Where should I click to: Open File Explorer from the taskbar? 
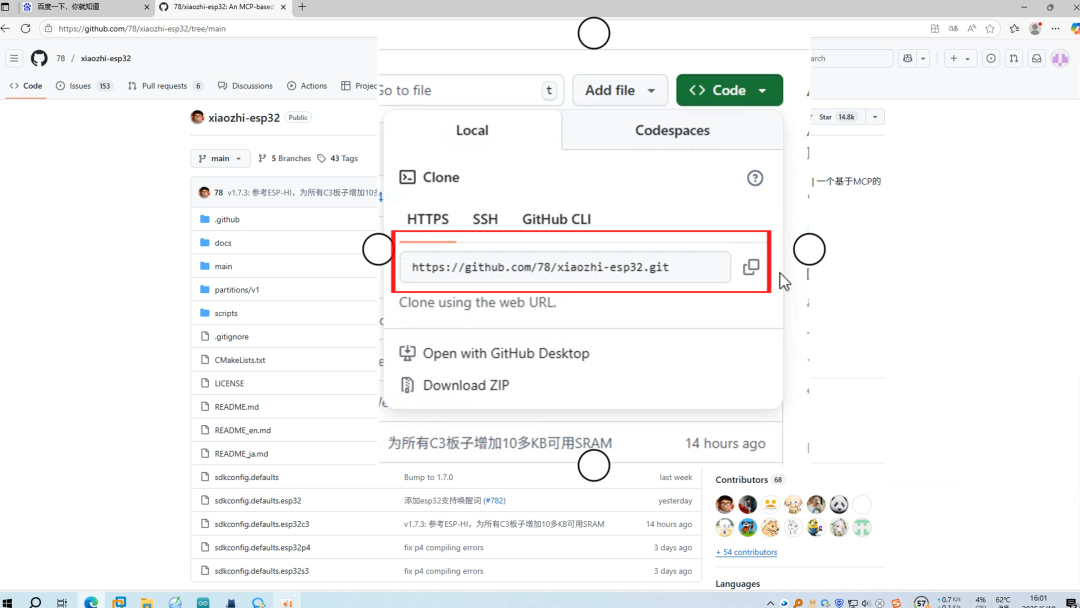(x=147, y=602)
